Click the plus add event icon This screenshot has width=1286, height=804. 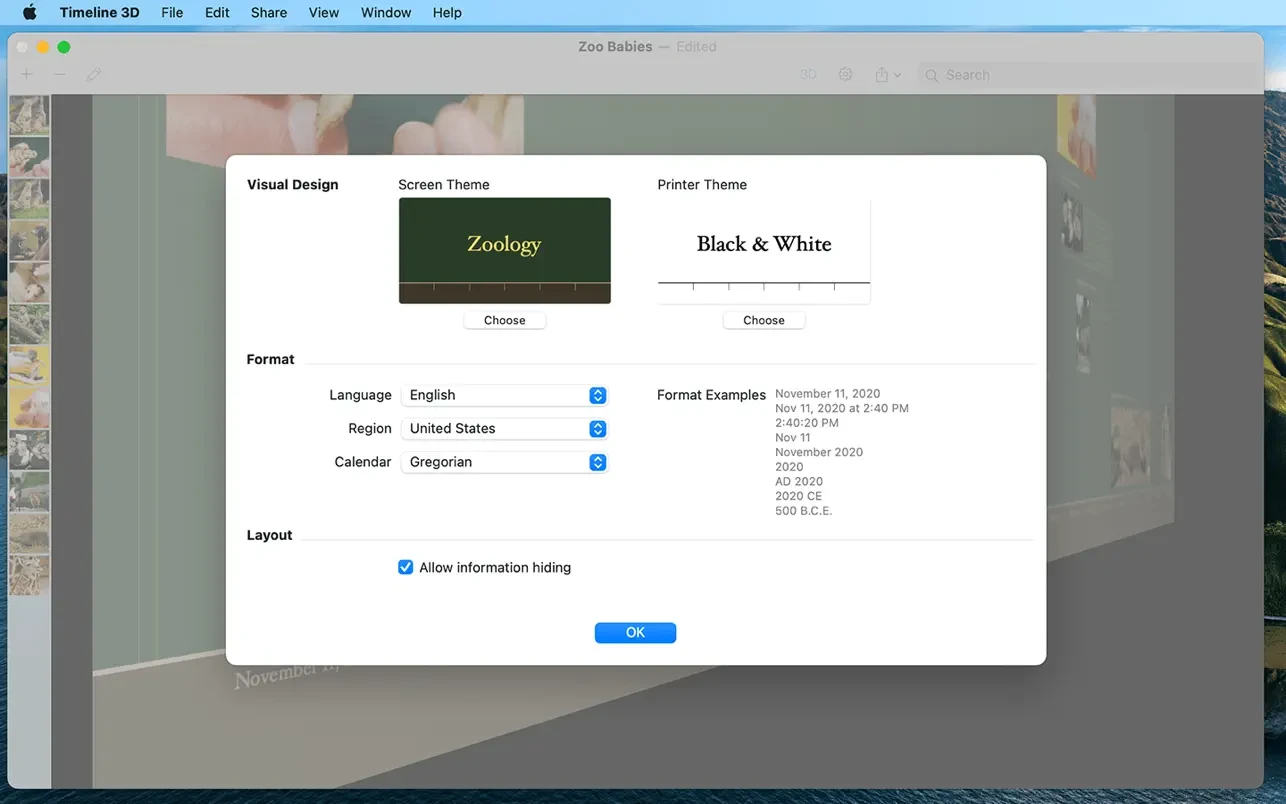27,75
